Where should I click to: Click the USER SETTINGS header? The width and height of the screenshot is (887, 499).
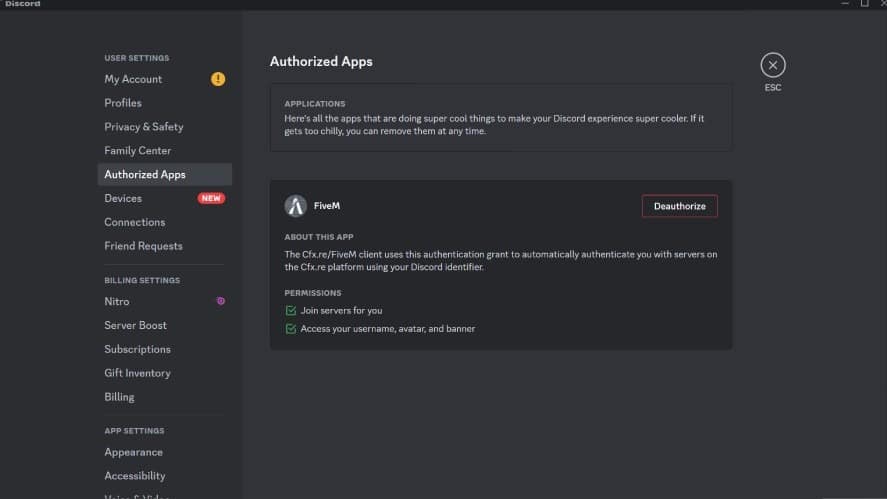pos(136,58)
